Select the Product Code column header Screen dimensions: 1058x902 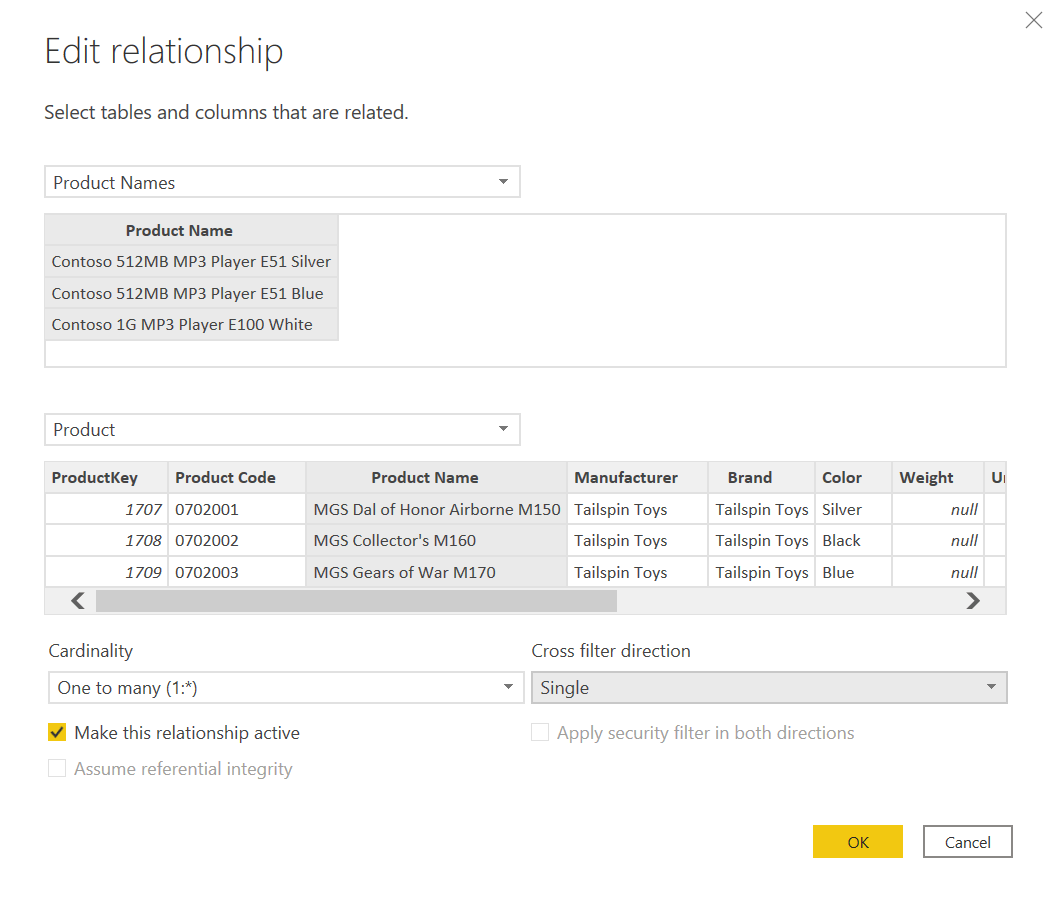(x=237, y=478)
